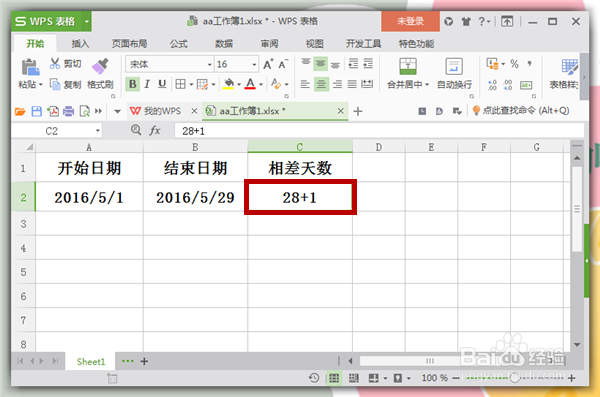
Task: Open the 表格样式 table style icon
Action: [x=569, y=67]
